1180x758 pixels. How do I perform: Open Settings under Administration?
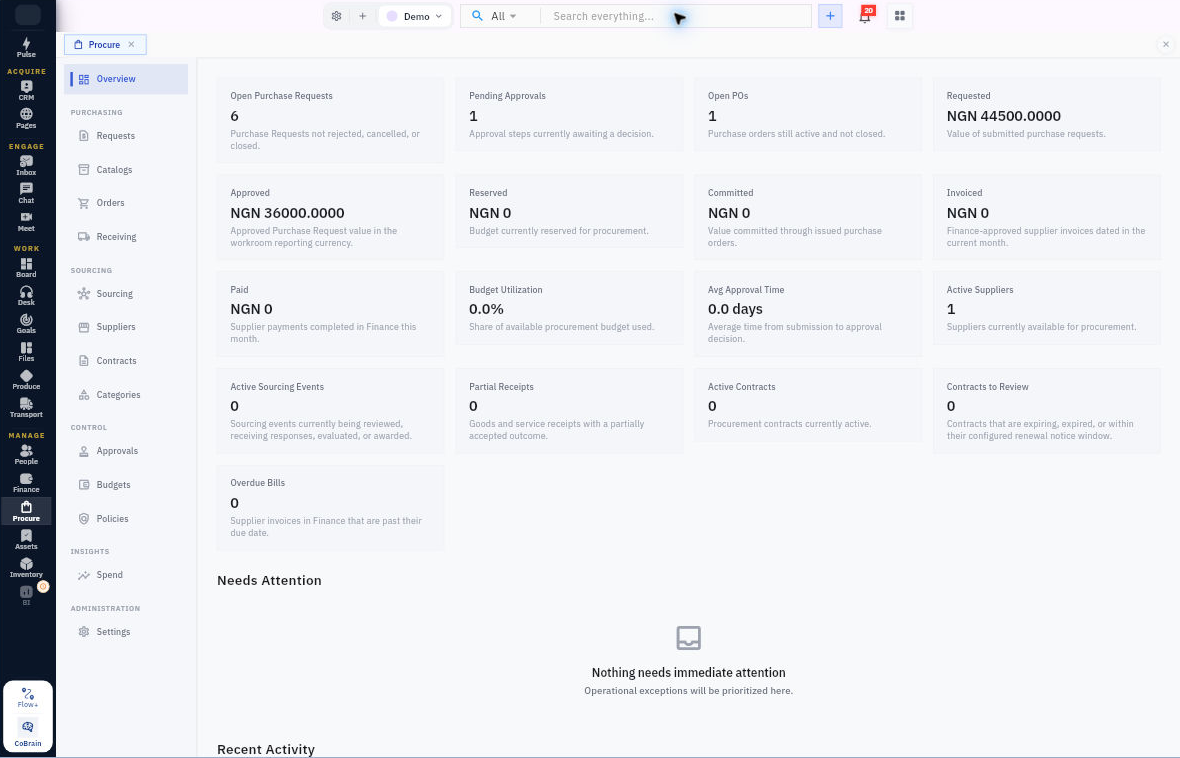(x=126, y=632)
